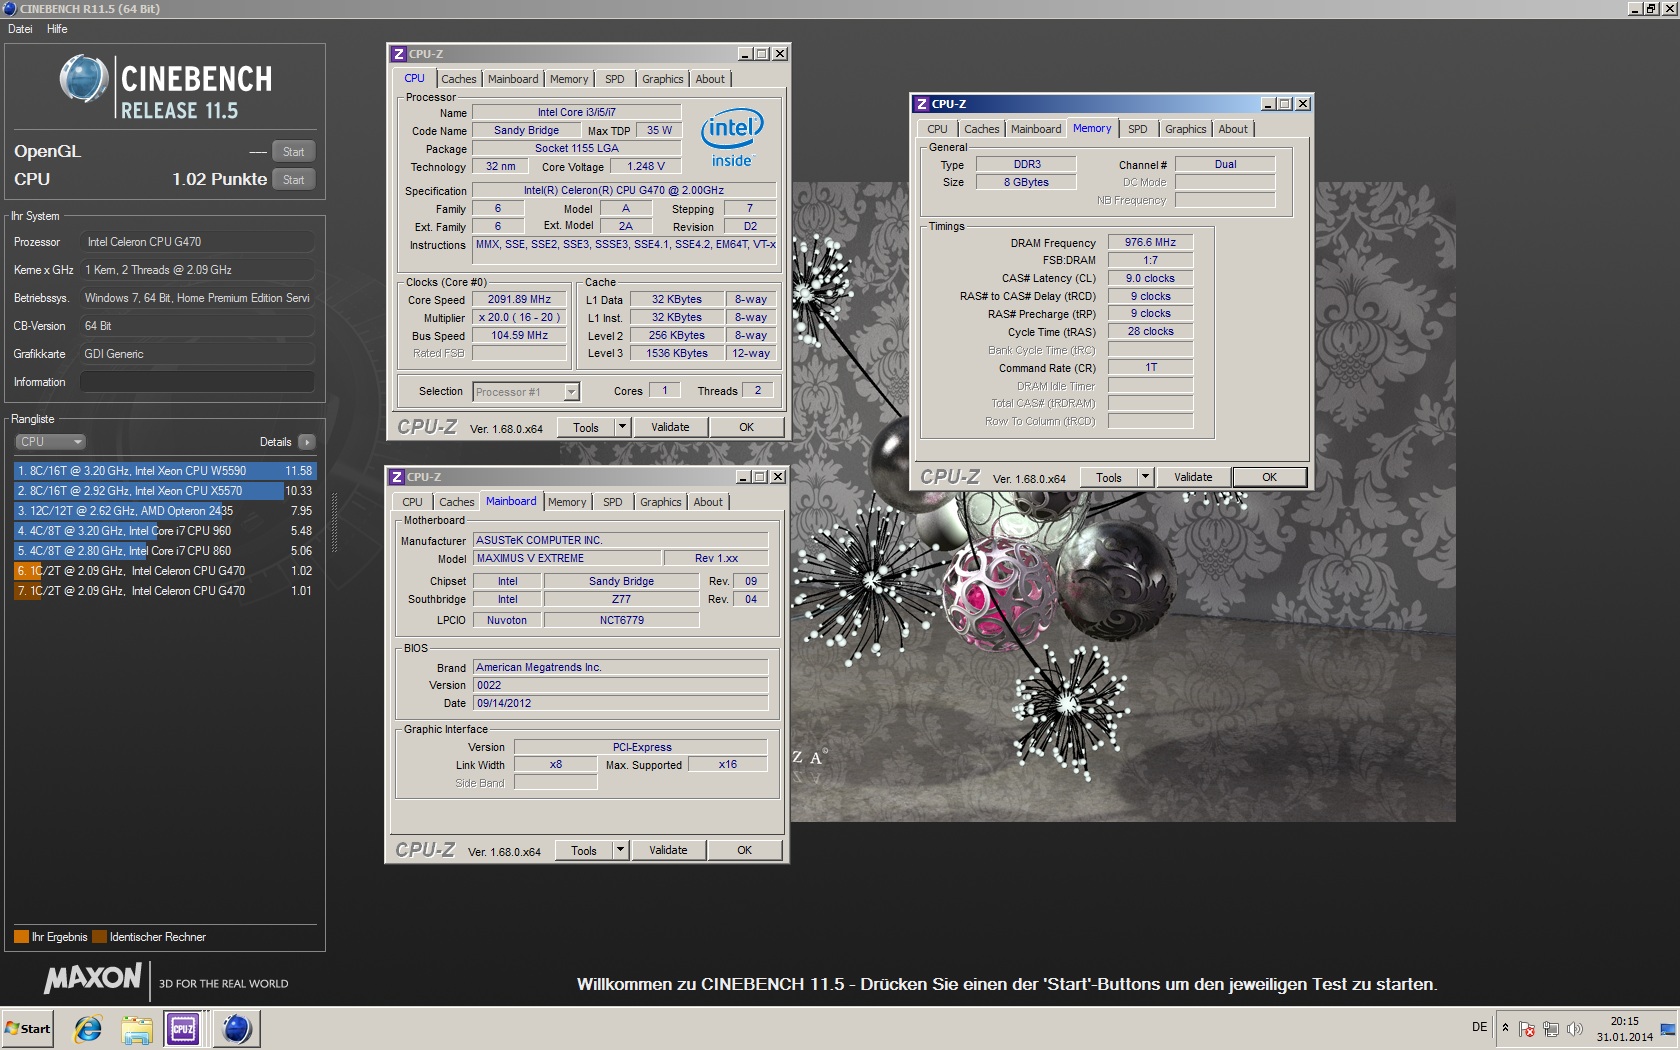Open the Hilfe menu
The image size is (1680, 1050).
pyautogui.click(x=57, y=29)
